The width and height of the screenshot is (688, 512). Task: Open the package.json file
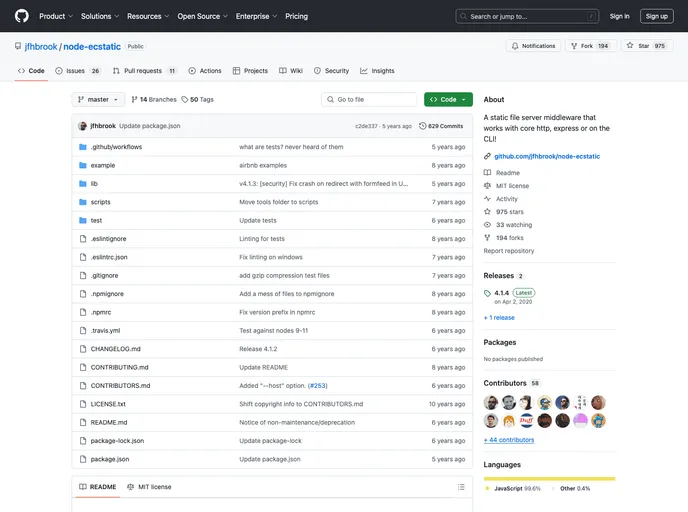click(x=110, y=459)
